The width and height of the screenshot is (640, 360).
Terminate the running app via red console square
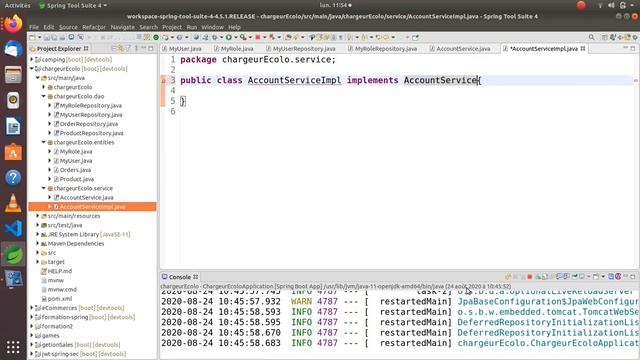[530, 277]
